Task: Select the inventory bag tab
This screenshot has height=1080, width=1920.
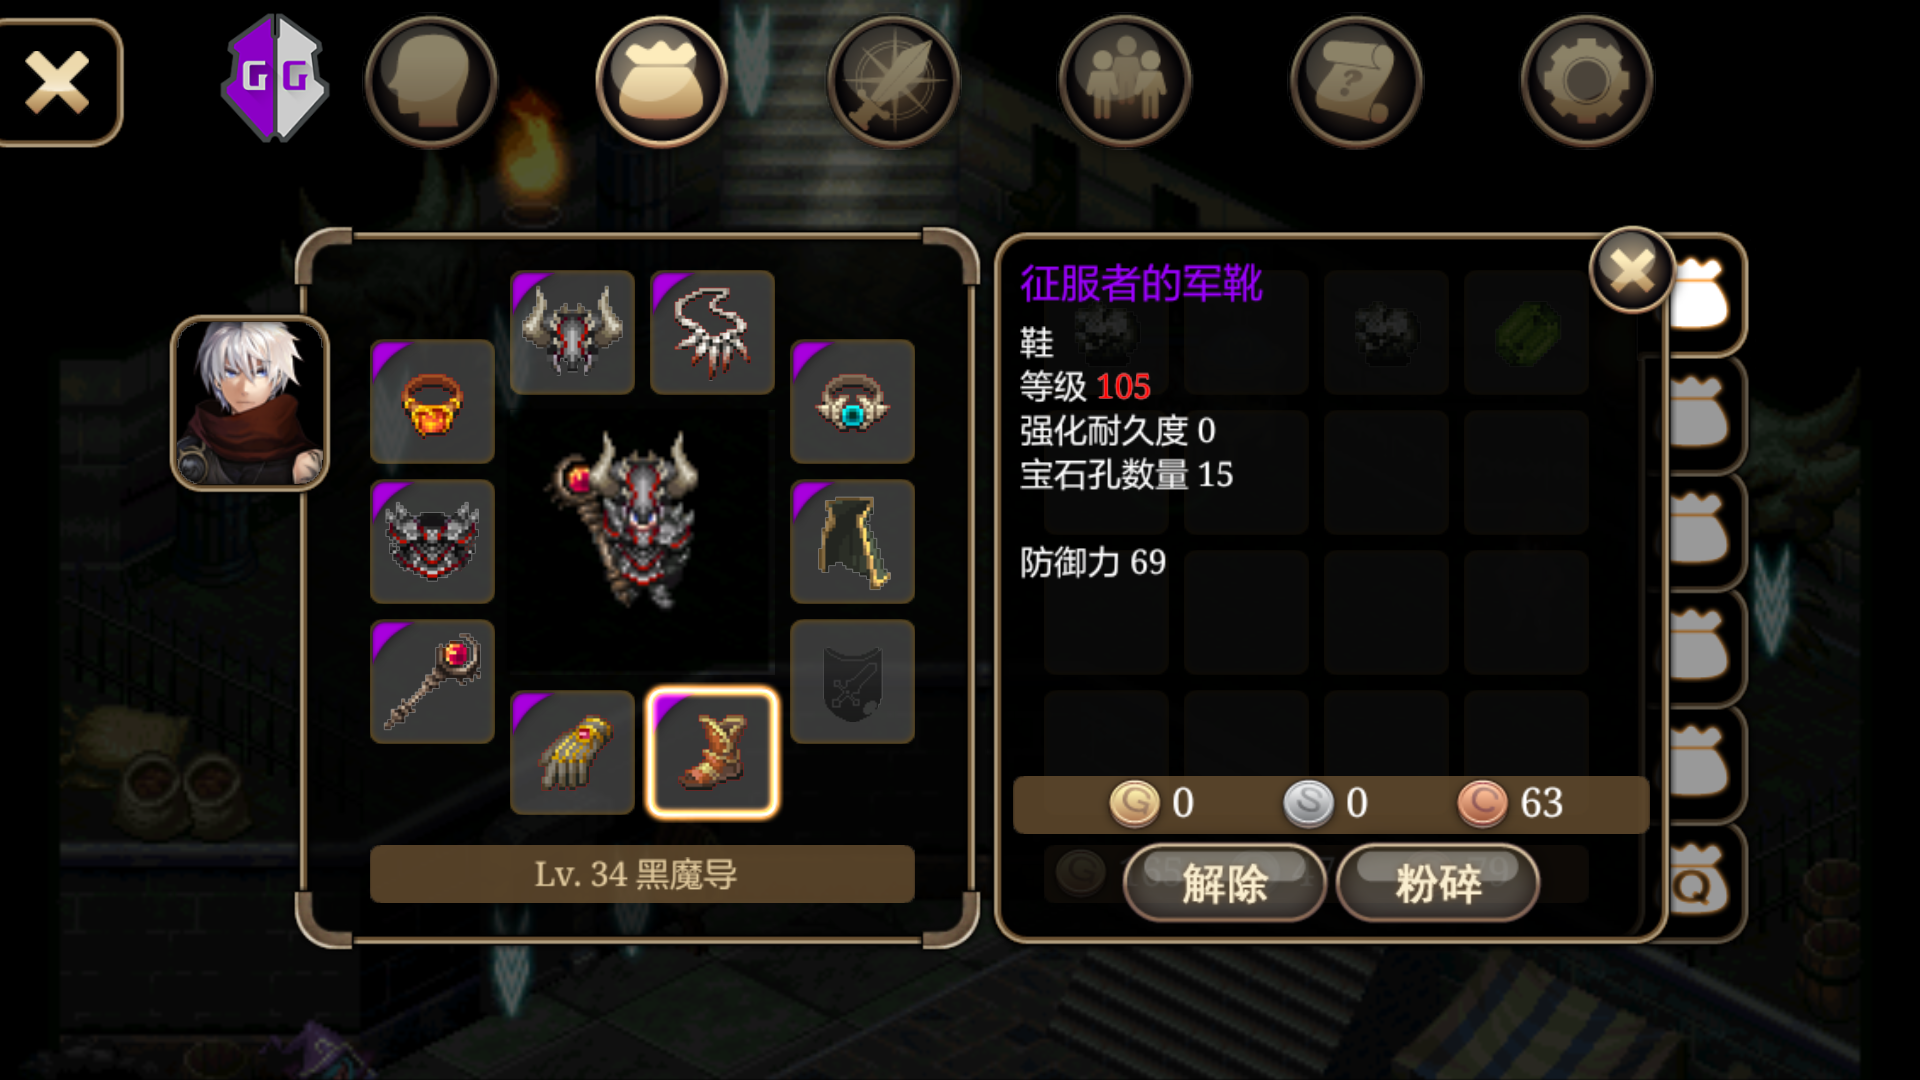Action: coord(662,82)
